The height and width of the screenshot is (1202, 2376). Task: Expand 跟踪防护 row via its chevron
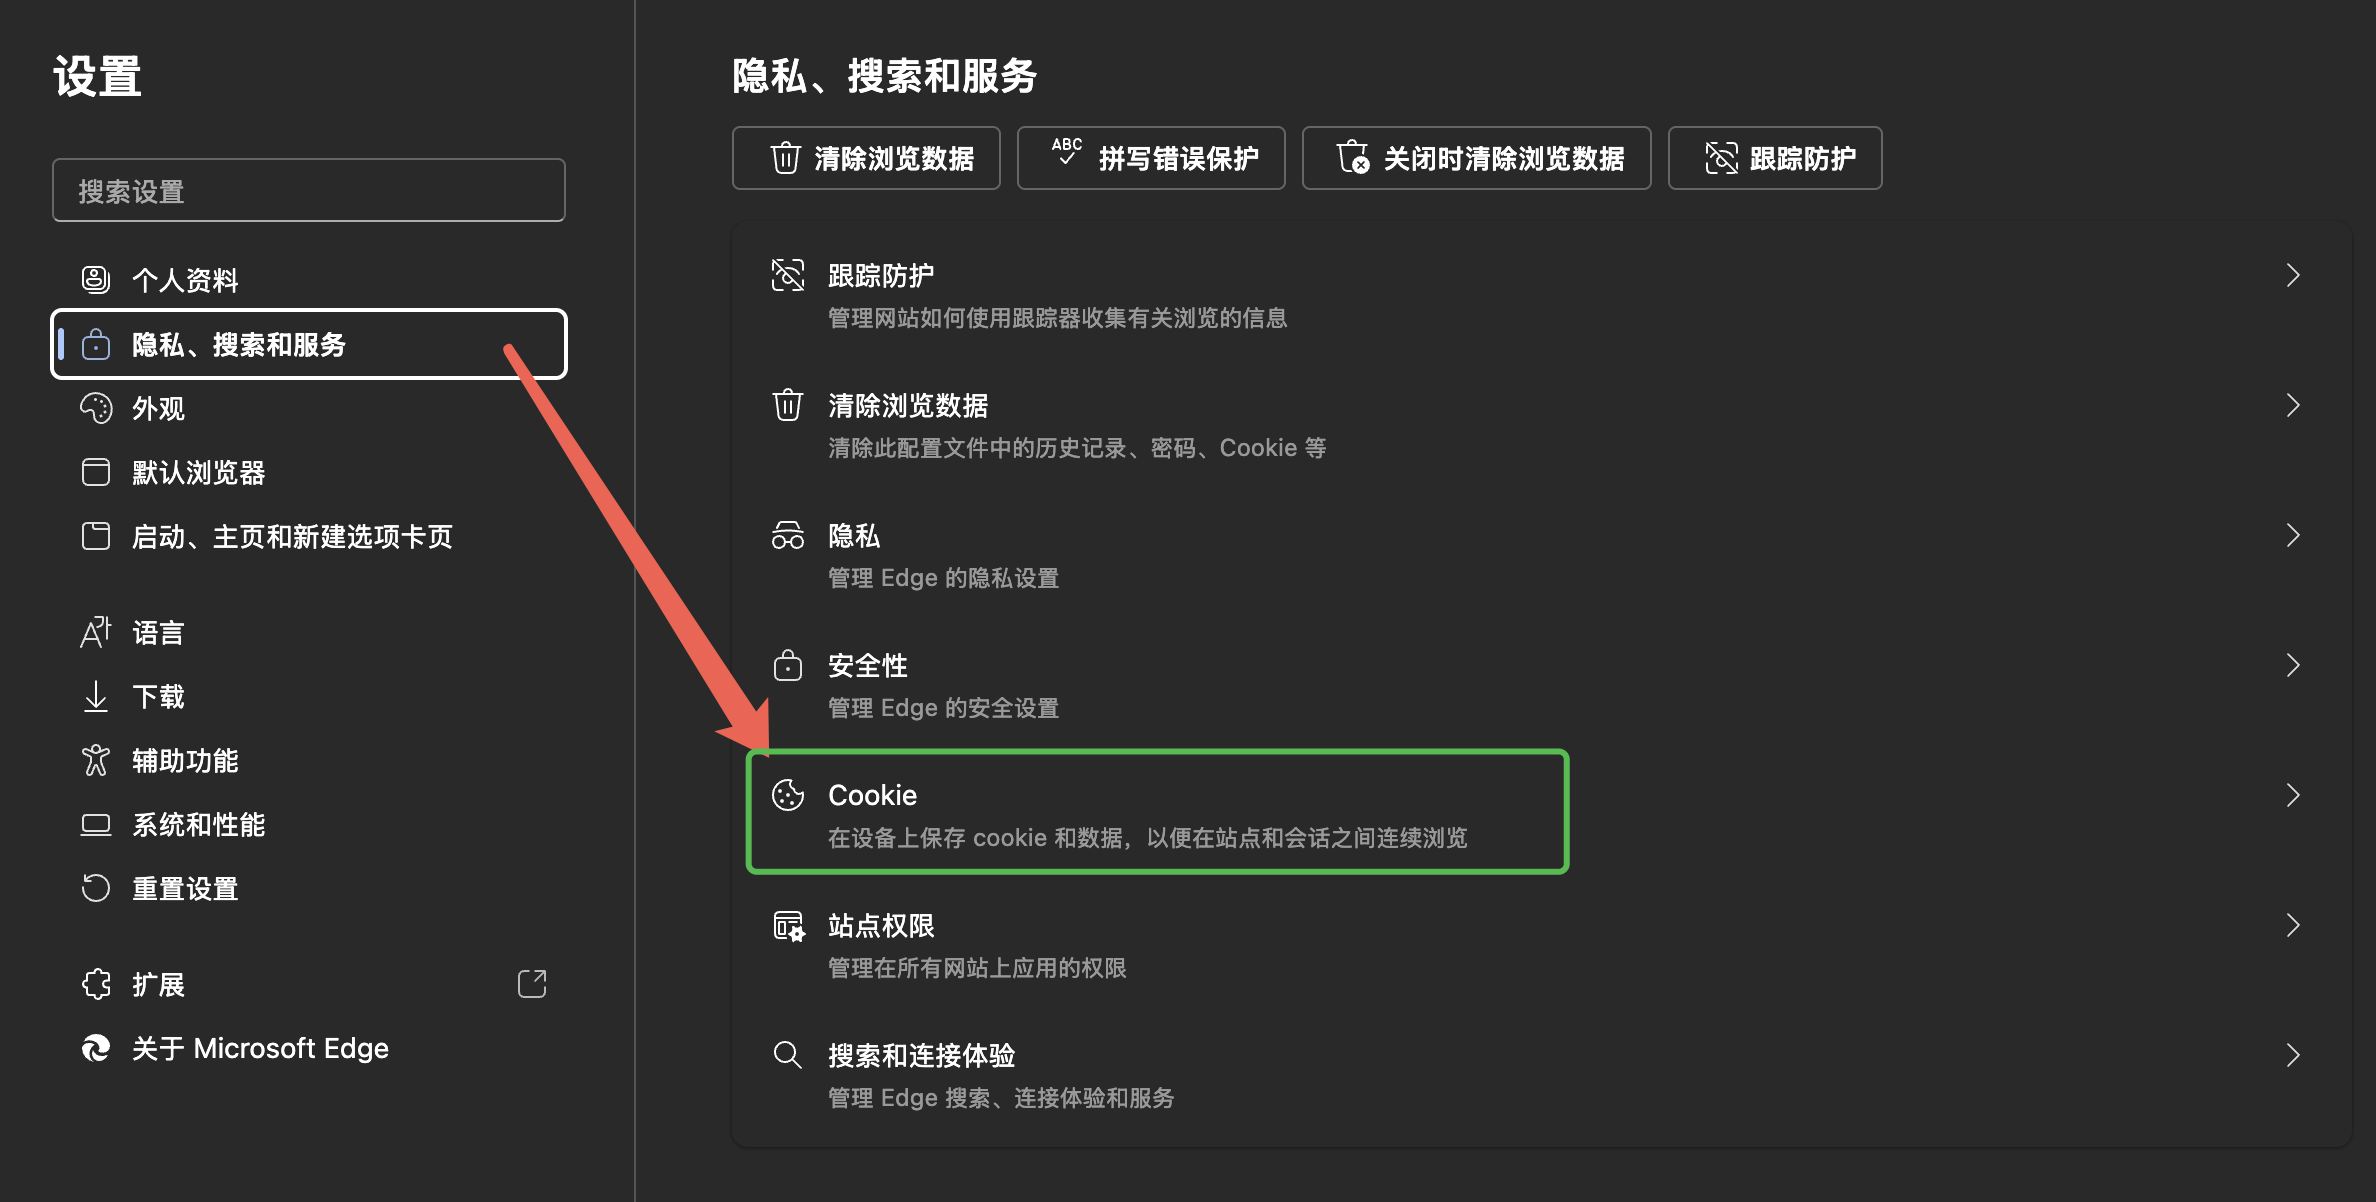(2293, 275)
